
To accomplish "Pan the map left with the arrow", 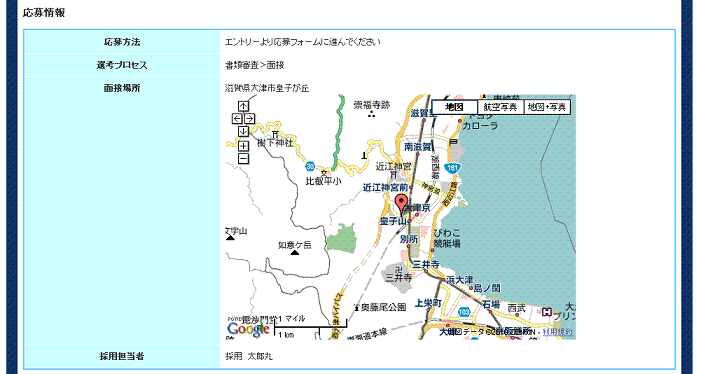I will 237,118.
